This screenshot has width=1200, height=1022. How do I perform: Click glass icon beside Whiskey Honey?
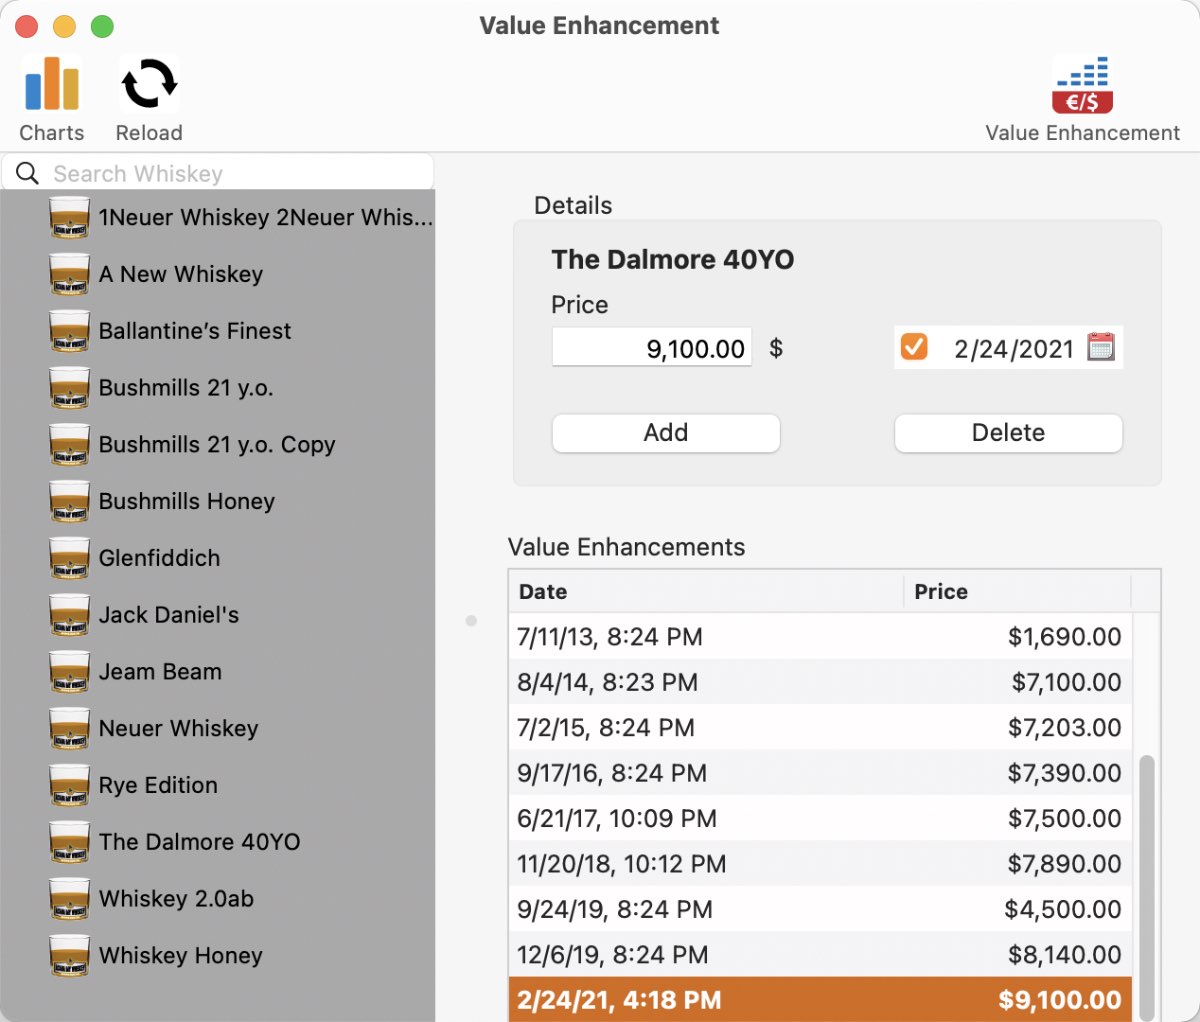tap(70, 955)
